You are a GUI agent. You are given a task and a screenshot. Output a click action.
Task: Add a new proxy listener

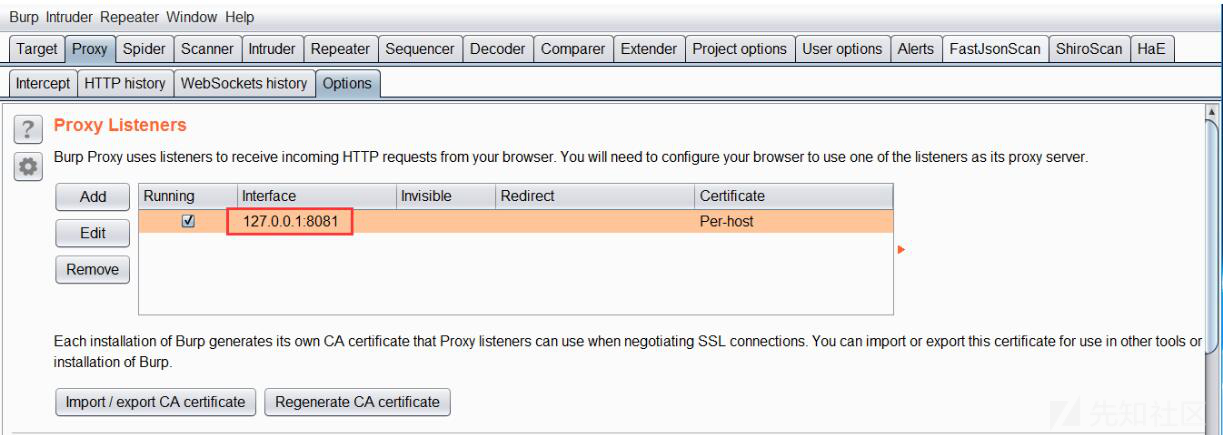point(93,197)
